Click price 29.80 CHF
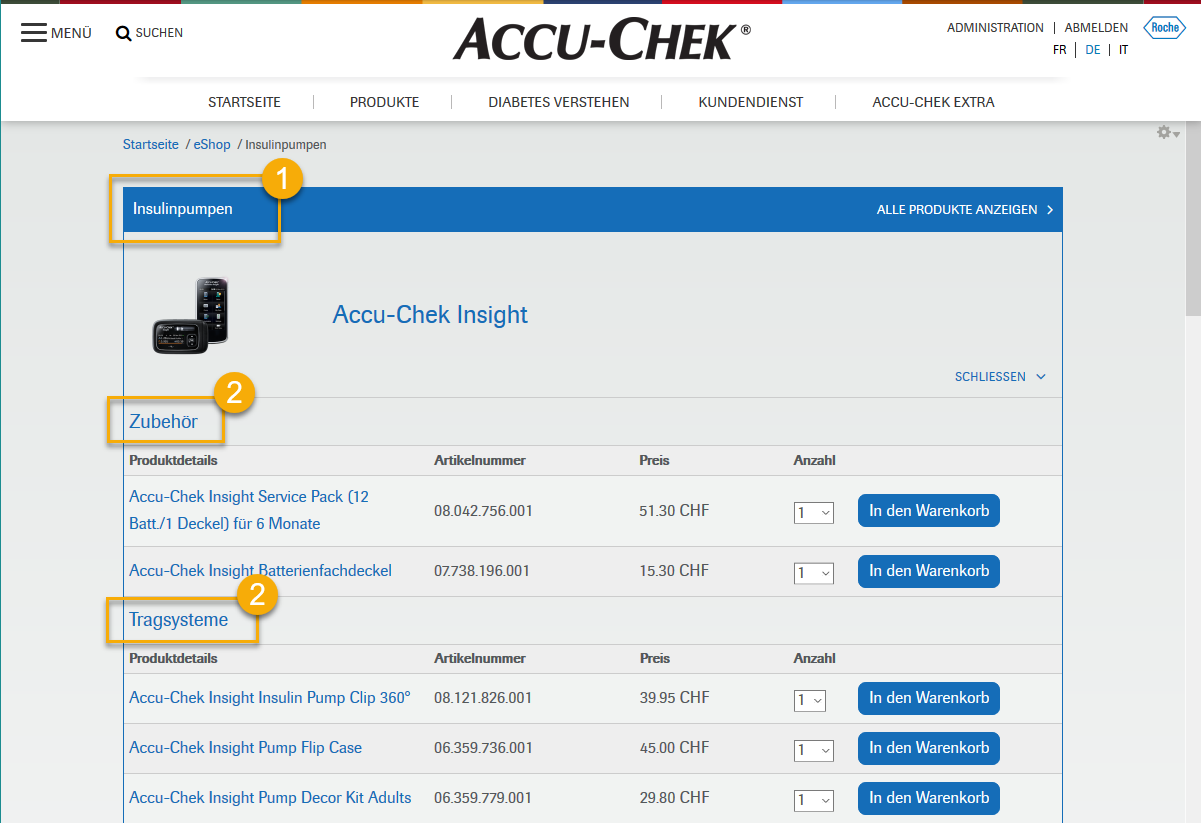This screenshot has width=1201, height=823. click(x=674, y=798)
